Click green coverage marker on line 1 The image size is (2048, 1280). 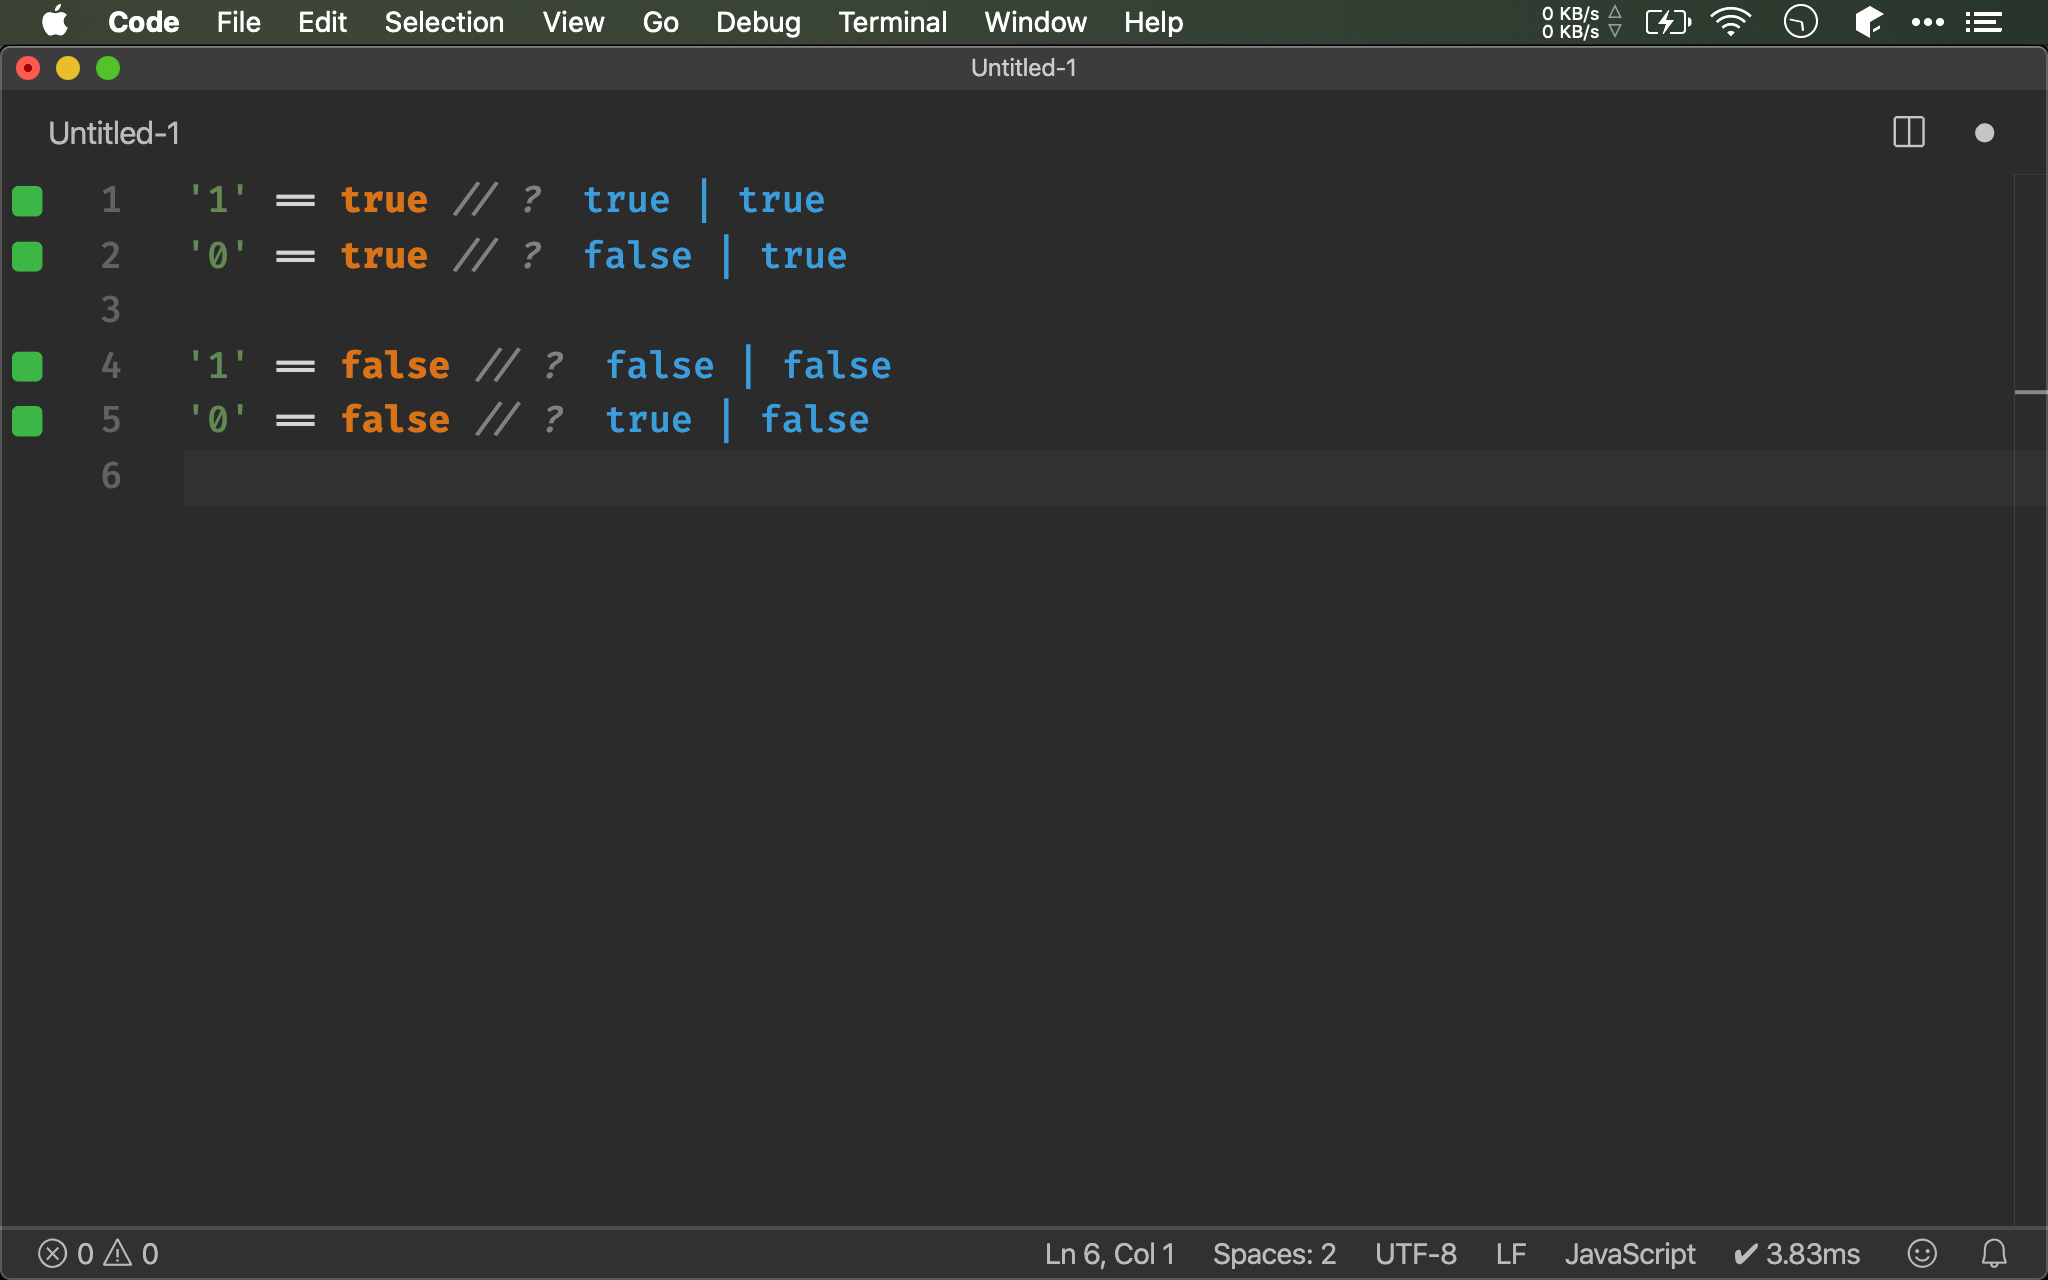pyautogui.click(x=27, y=201)
